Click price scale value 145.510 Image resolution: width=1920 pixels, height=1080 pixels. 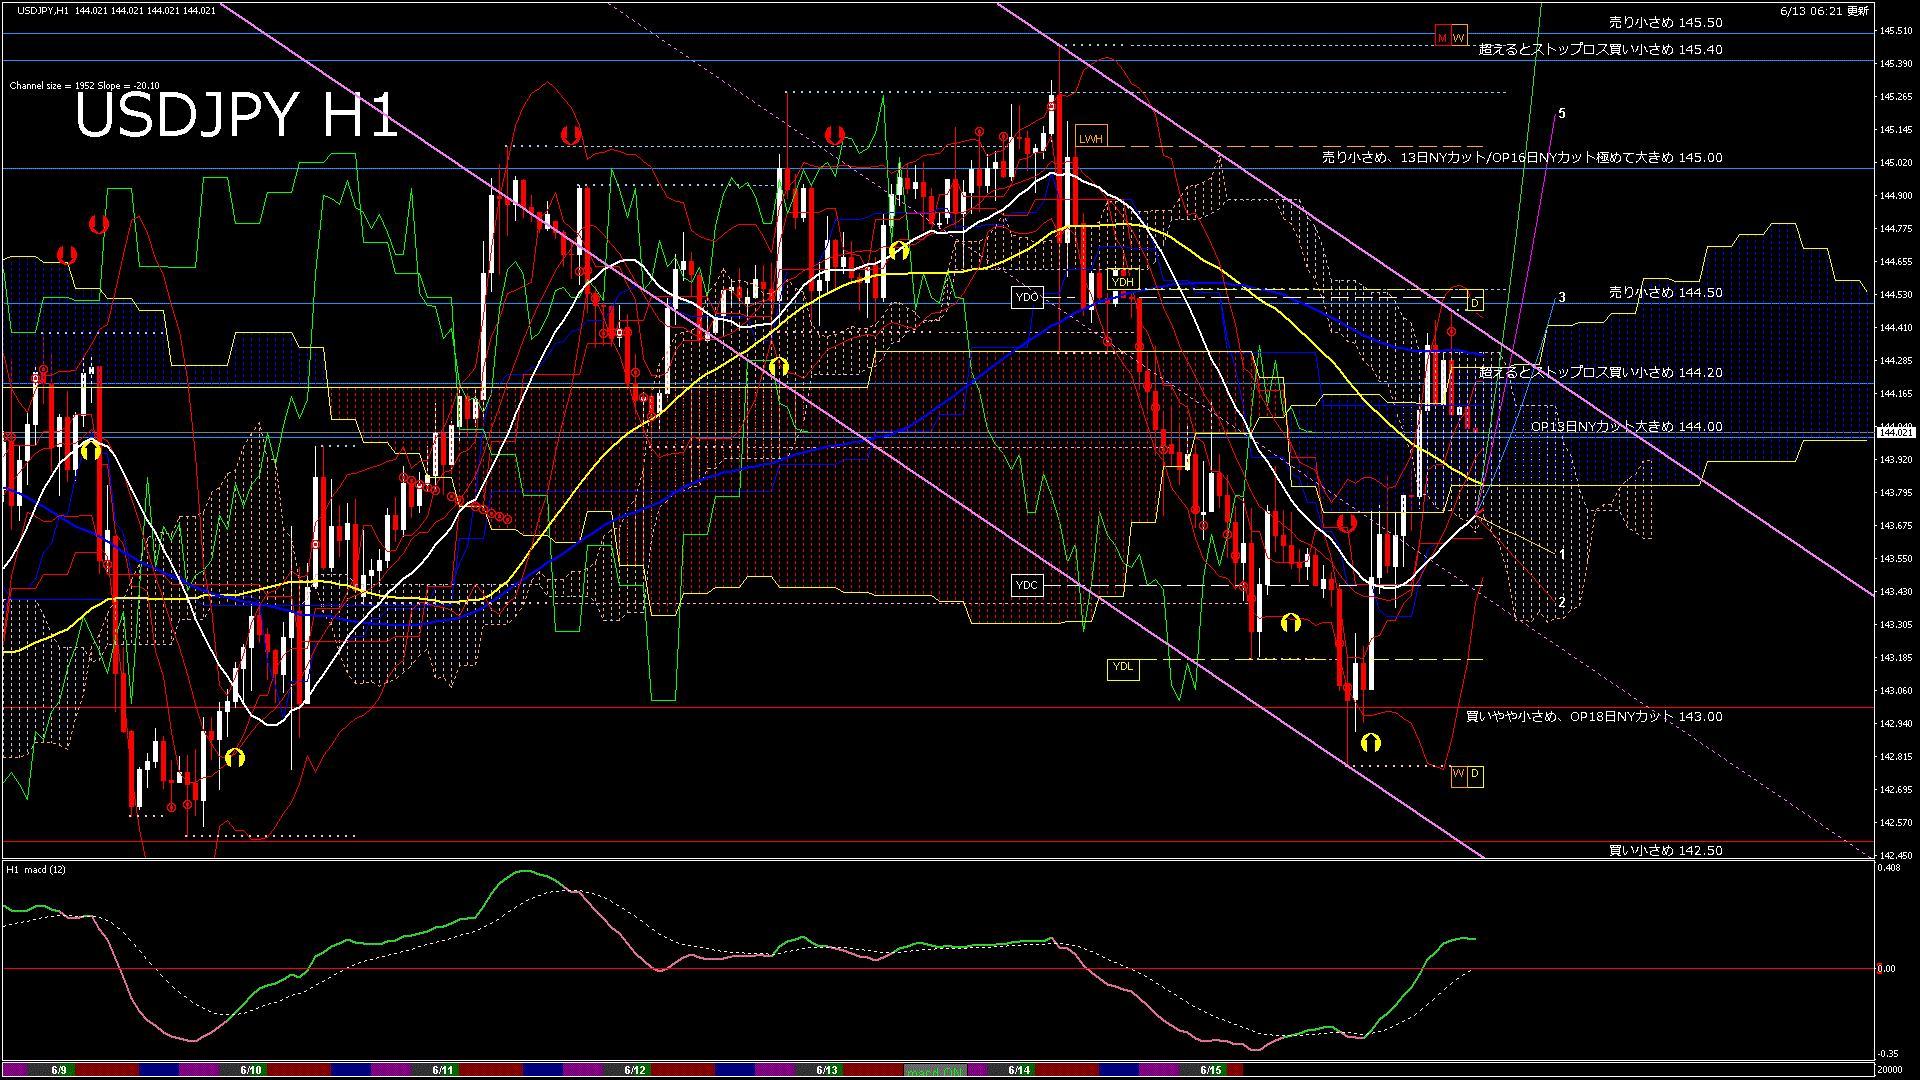point(1896,31)
